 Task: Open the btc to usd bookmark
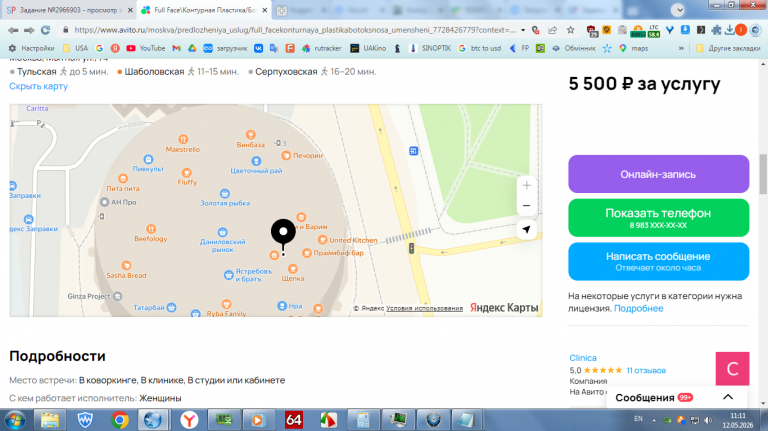(x=480, y=48)
